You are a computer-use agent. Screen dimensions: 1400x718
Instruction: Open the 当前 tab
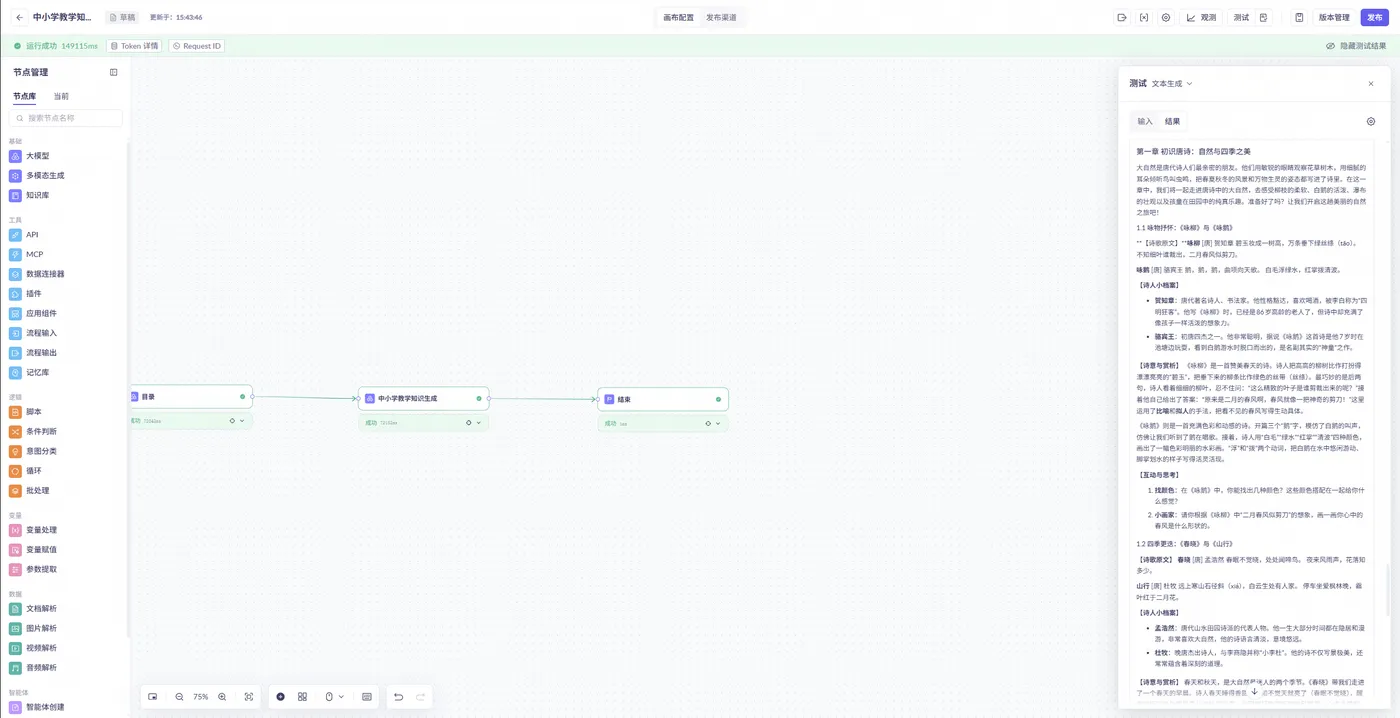coord(61,96)
